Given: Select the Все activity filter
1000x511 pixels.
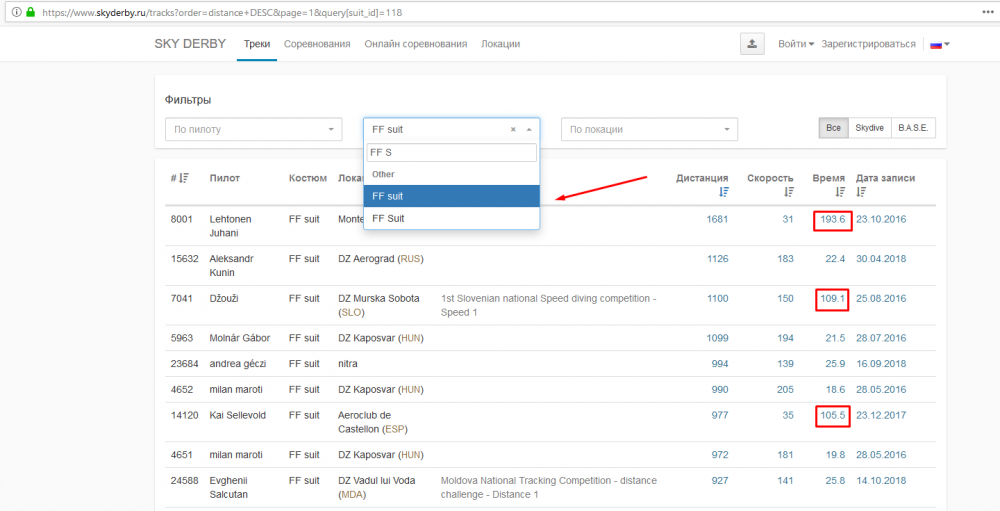Looking at the screenshot, I should pos(833,128).
